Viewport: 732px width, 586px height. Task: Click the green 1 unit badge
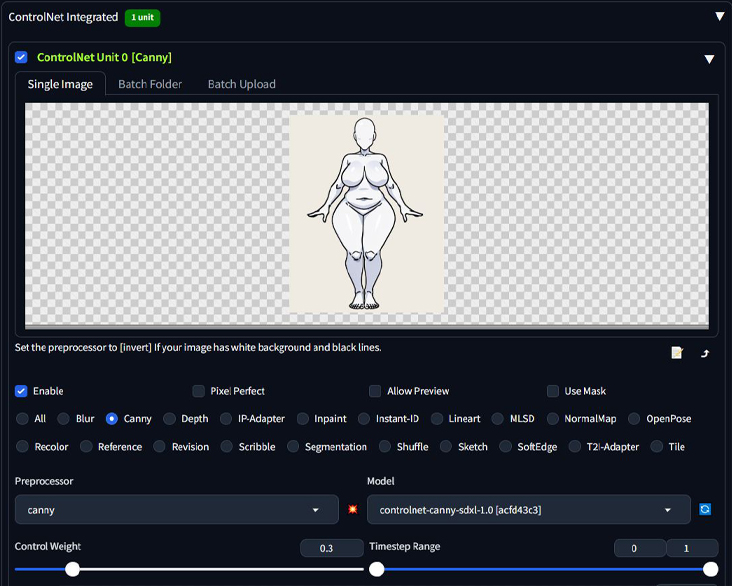(x=142, y=18)
